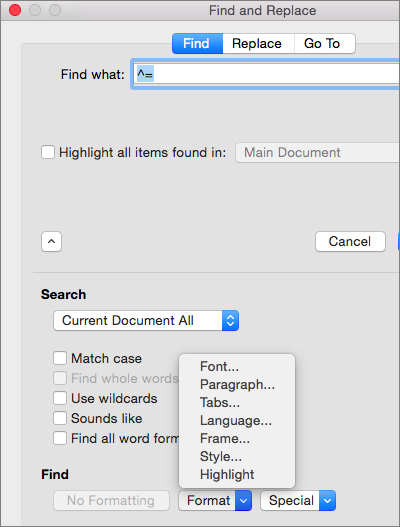400x527 pixels.
Task: Open the Go To tab
Action: coord(323,43)
